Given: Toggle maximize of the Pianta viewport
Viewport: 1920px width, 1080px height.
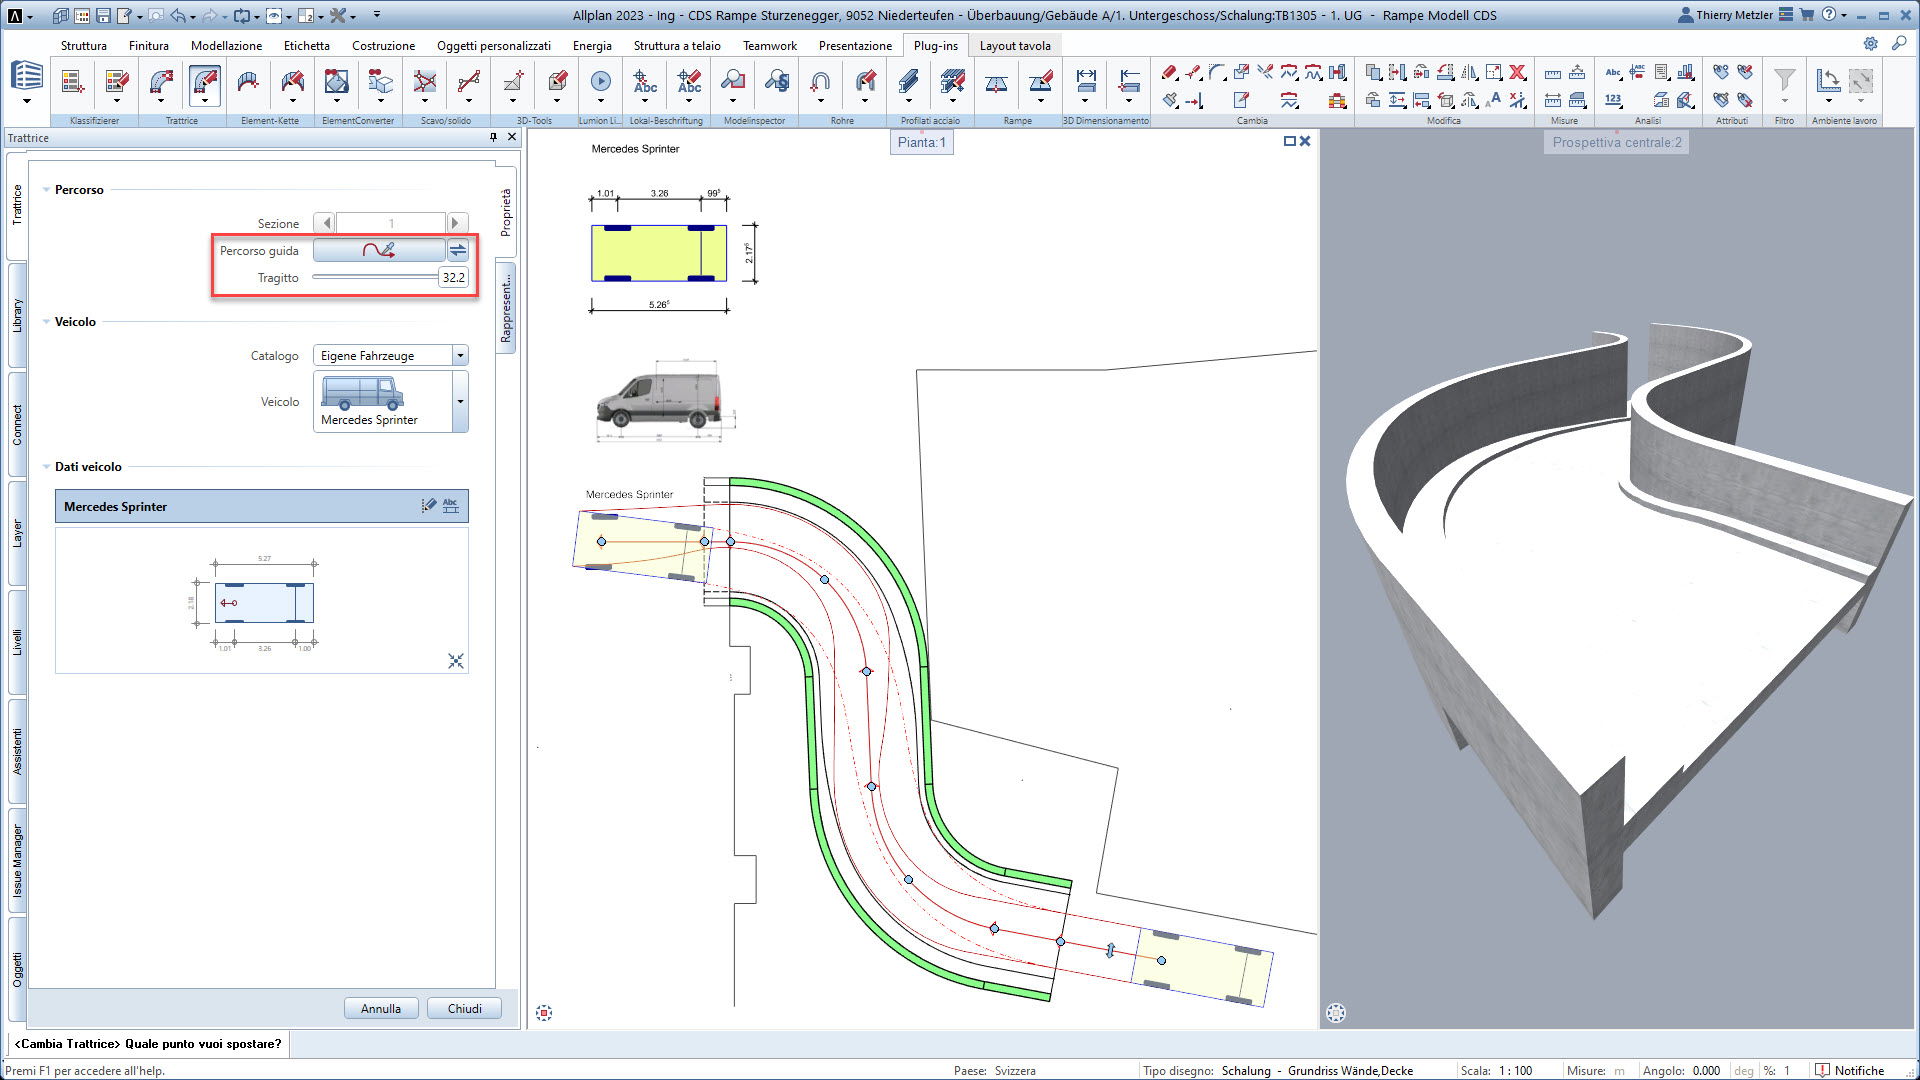Looking at the screenshot, I should (x=1290, y=141).
